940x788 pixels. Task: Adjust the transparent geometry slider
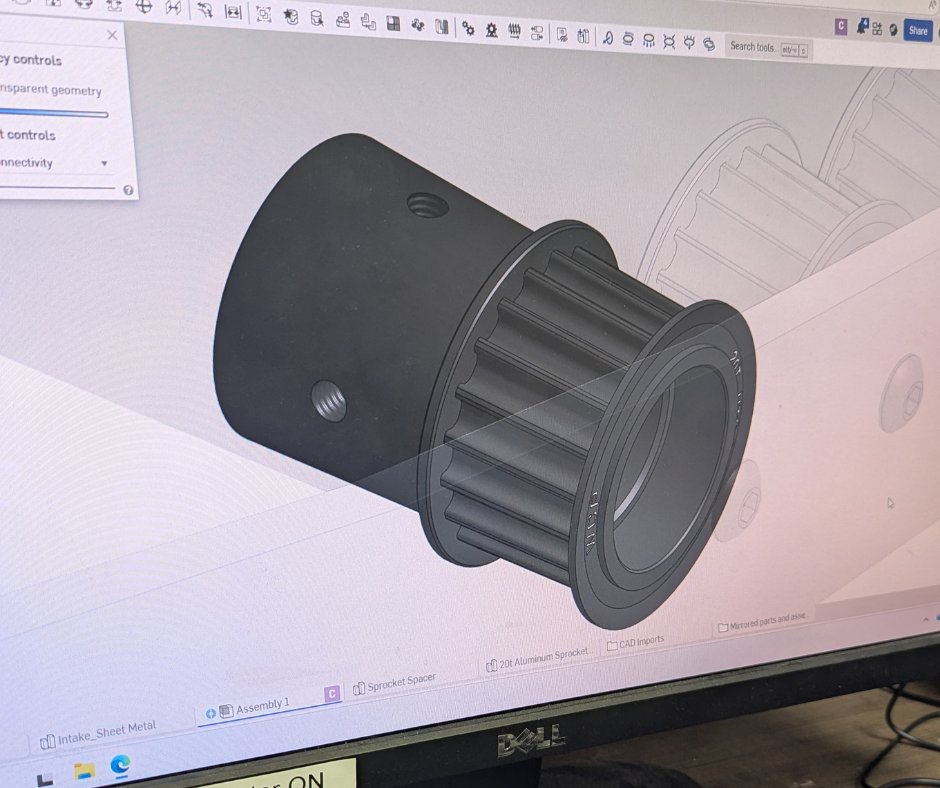pos(53,113)
